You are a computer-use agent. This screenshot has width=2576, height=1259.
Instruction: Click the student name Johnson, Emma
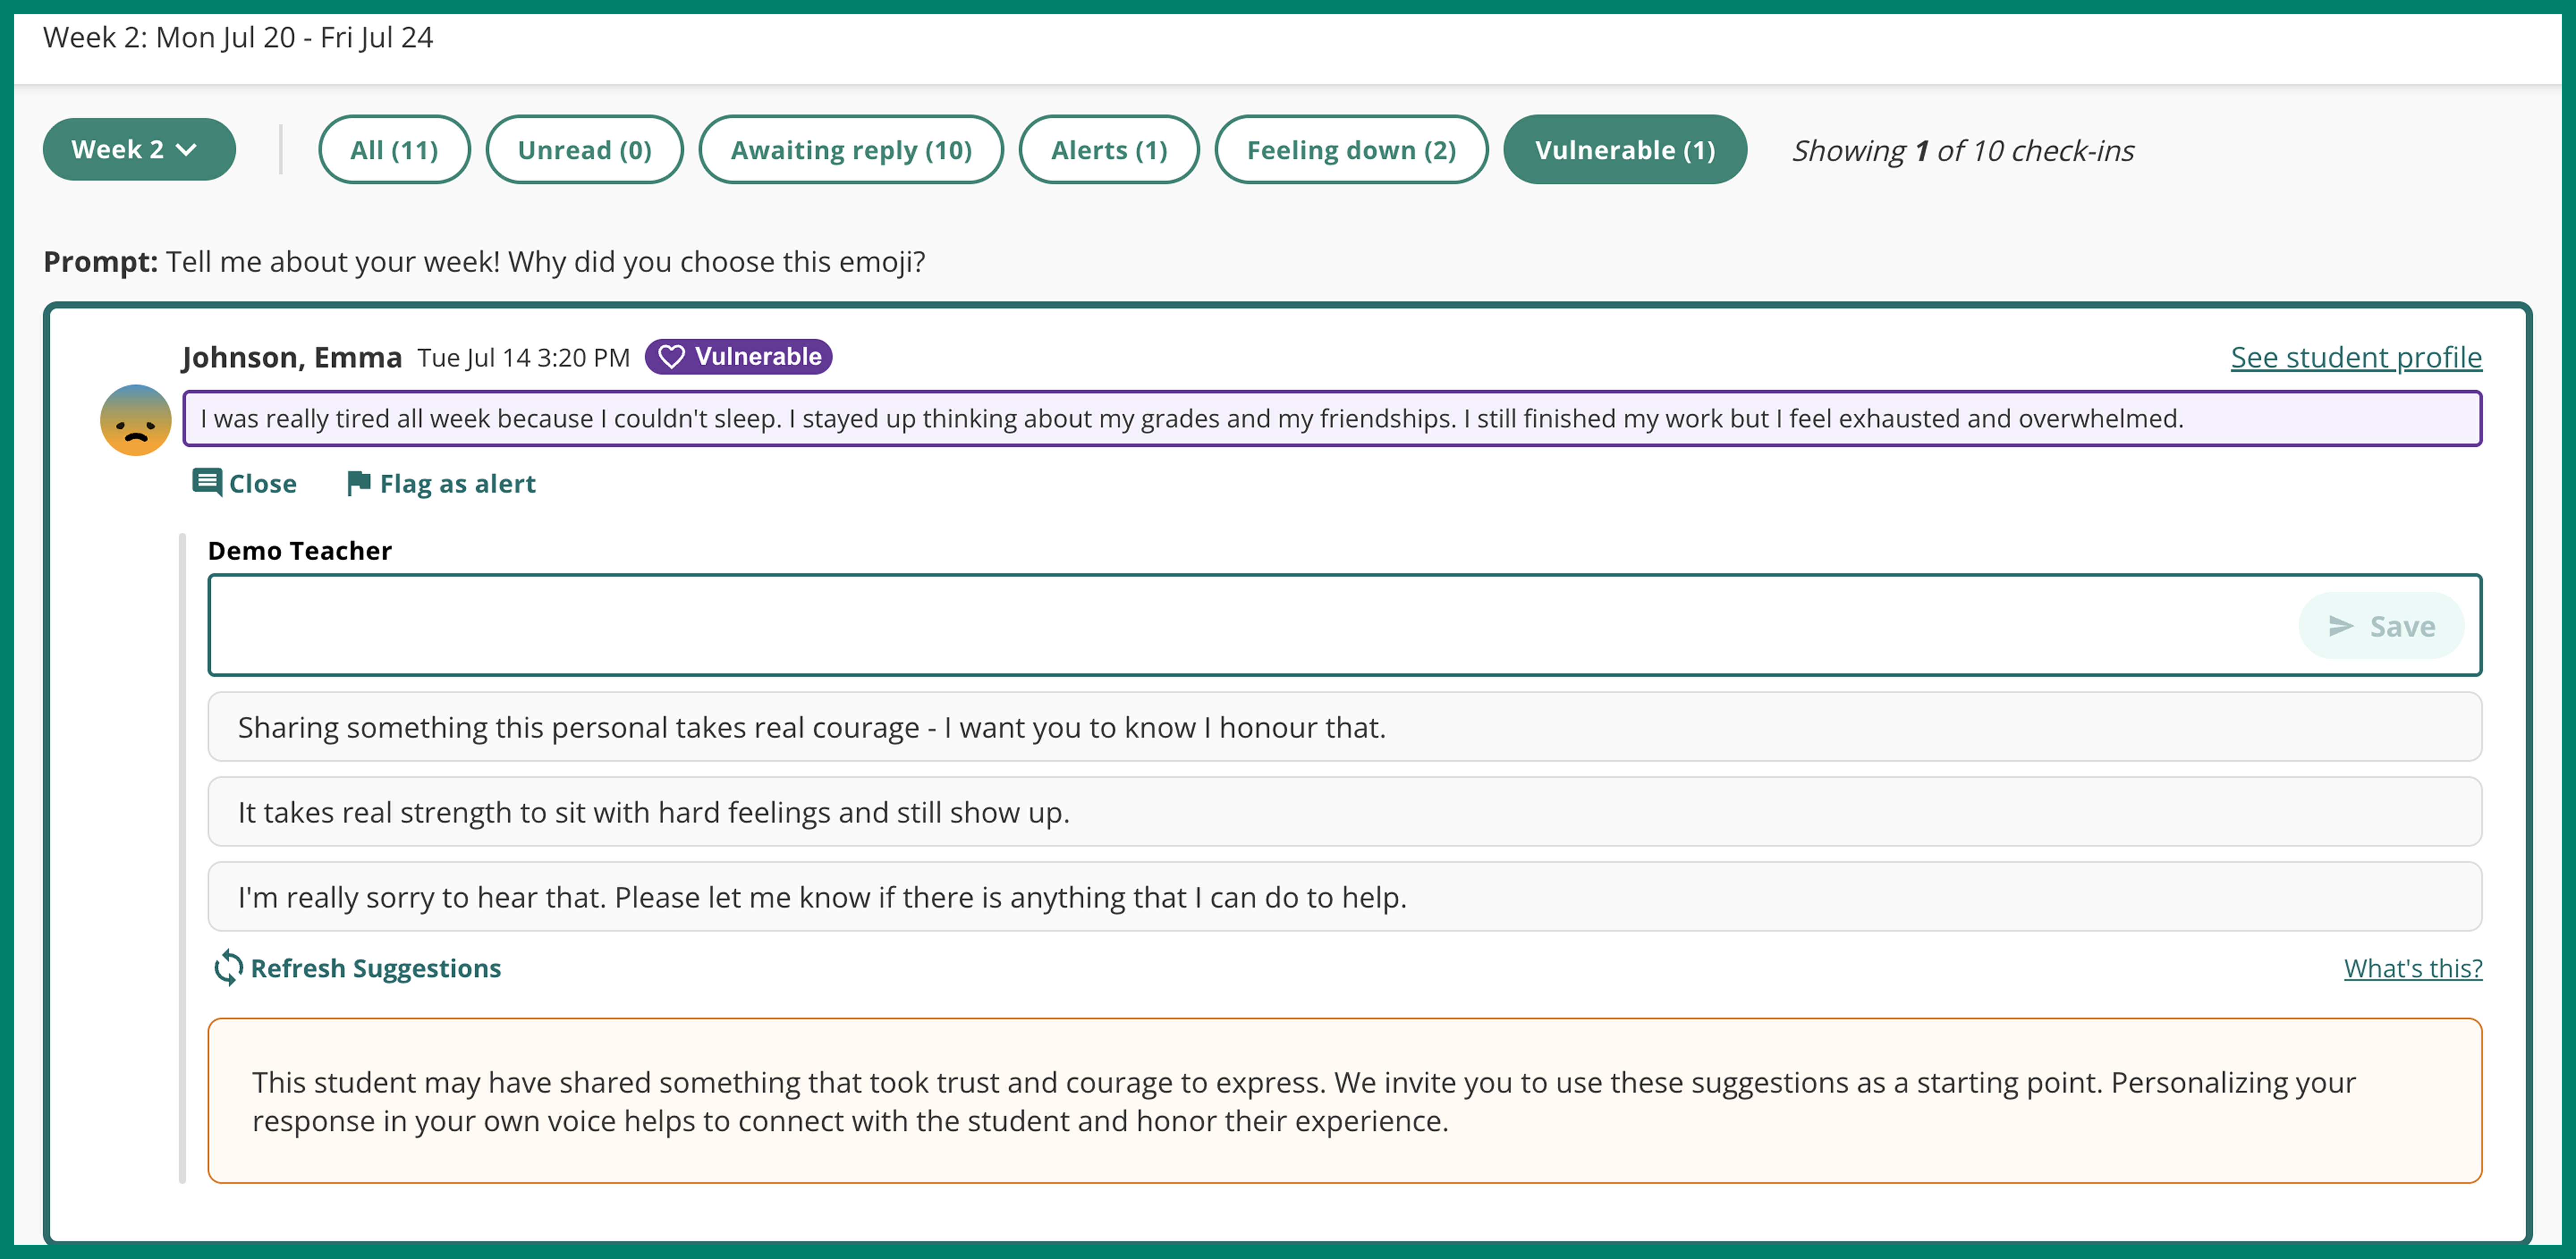click(x=292, y=357)
